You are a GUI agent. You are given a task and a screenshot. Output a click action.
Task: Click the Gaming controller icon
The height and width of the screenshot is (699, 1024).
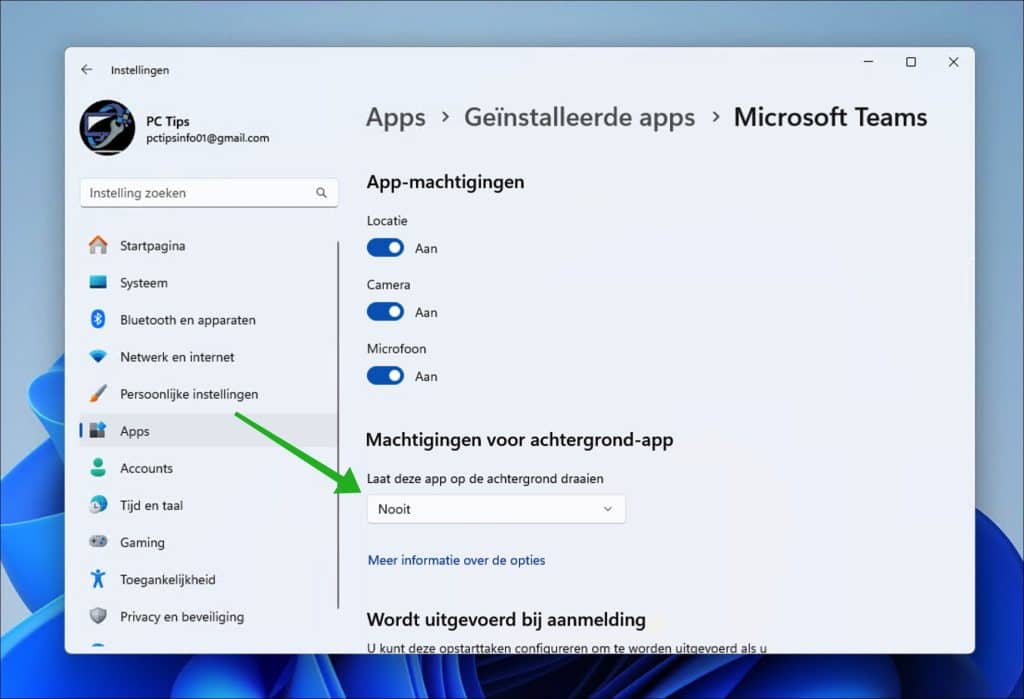point(98,542)
